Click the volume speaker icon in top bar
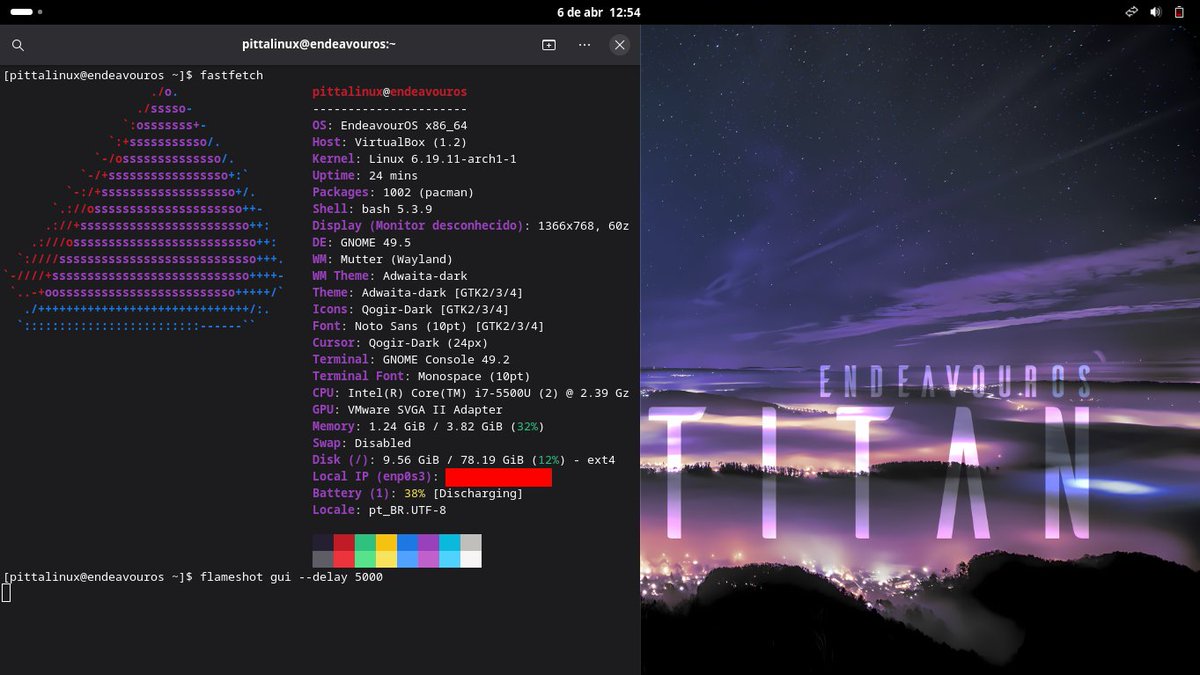The height and width of the screenshot is (675, 1200). (1156, 12)
